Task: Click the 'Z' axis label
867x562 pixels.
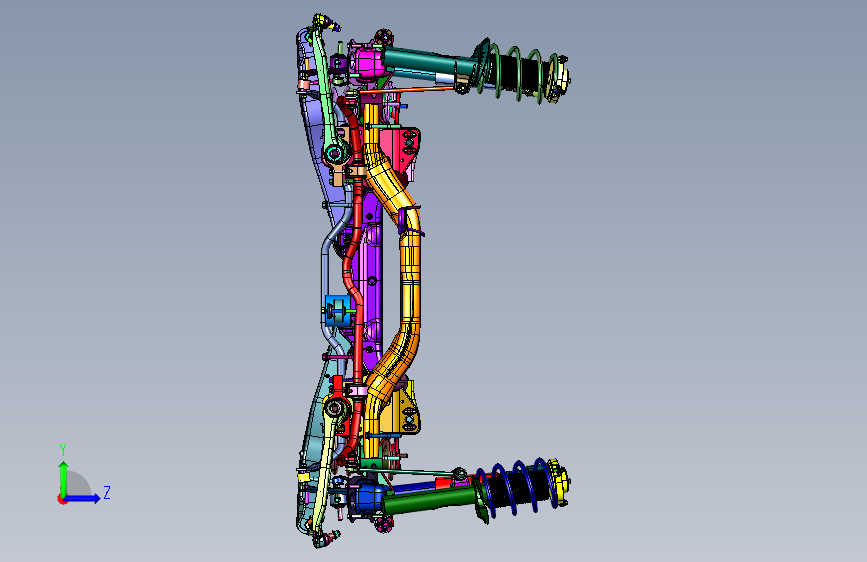Action: pyautogui.click(x=107, y=492)
